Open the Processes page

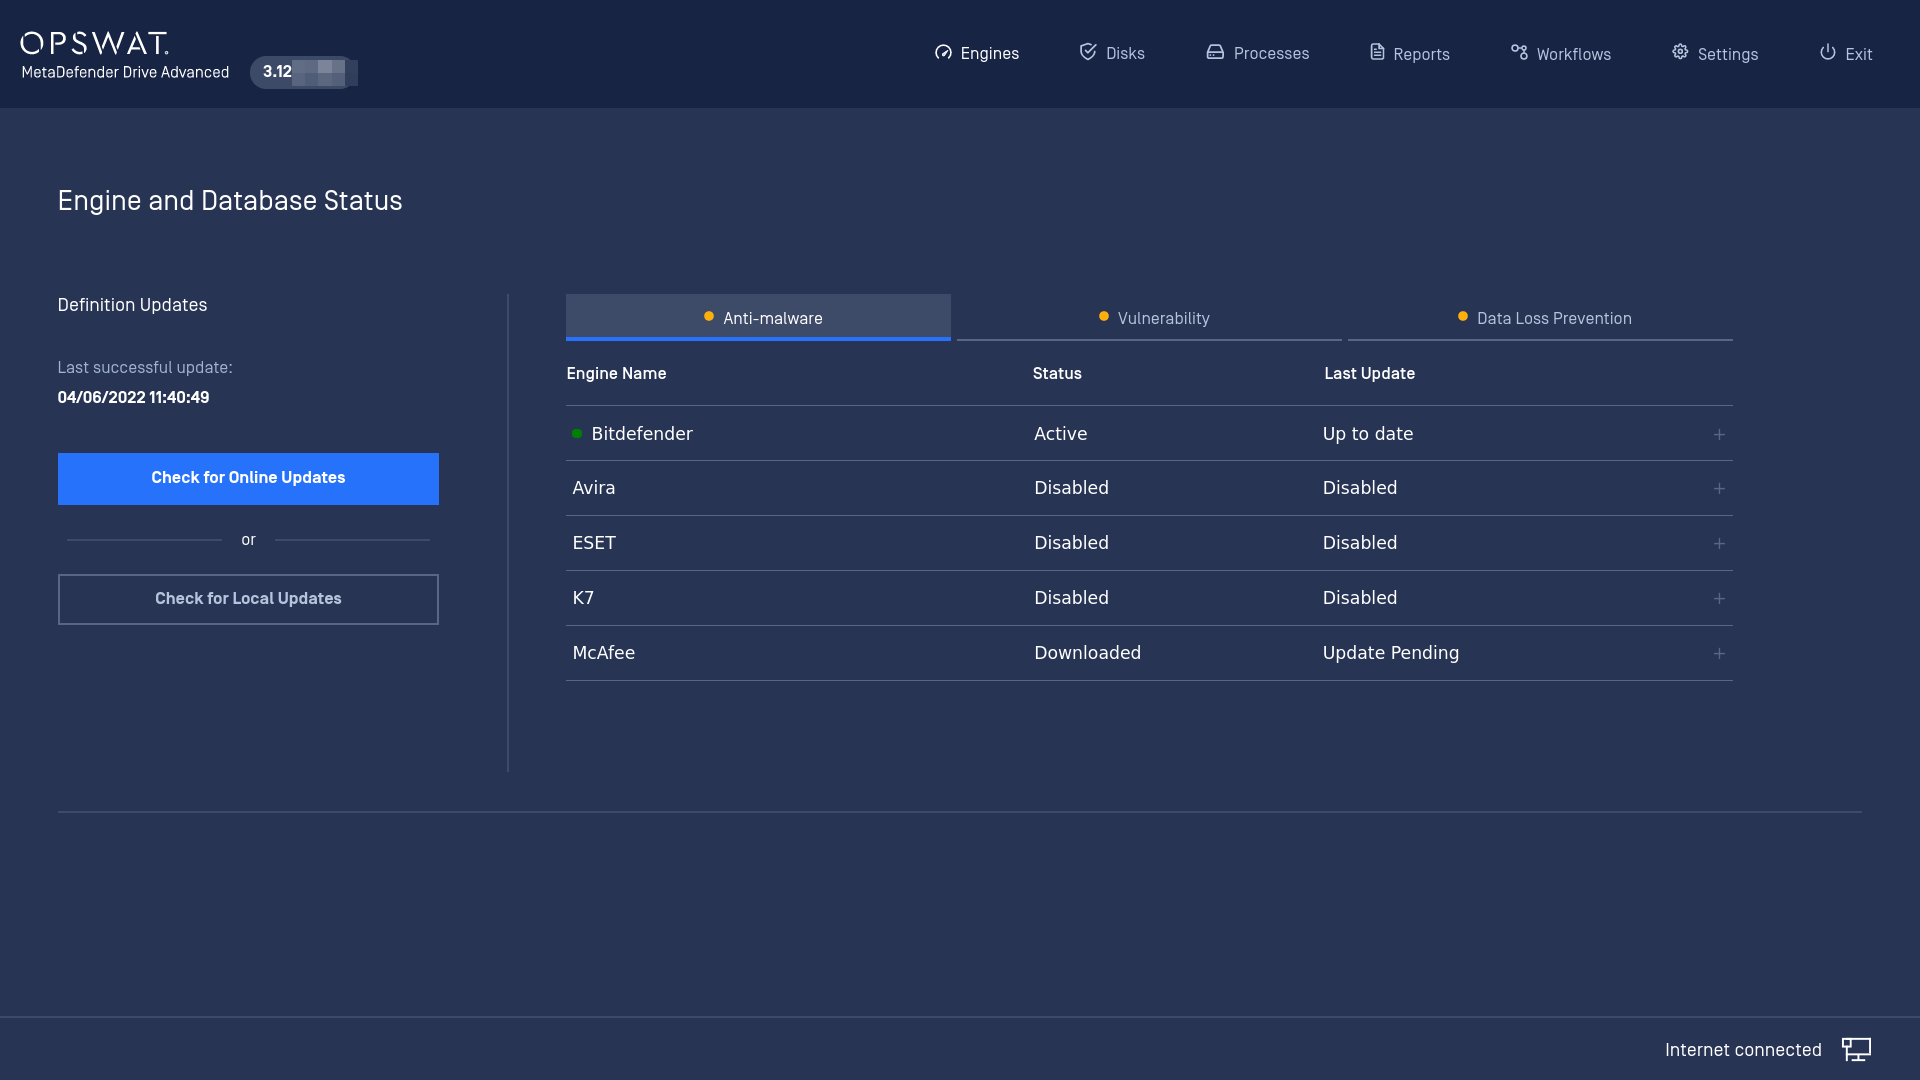[1271, 54]
